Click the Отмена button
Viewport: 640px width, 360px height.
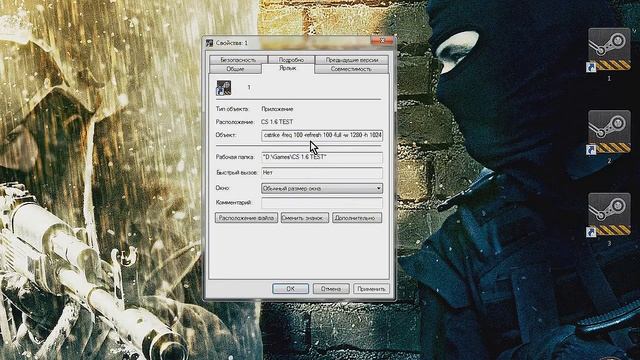pyautogui.click(x=331, y=289)
